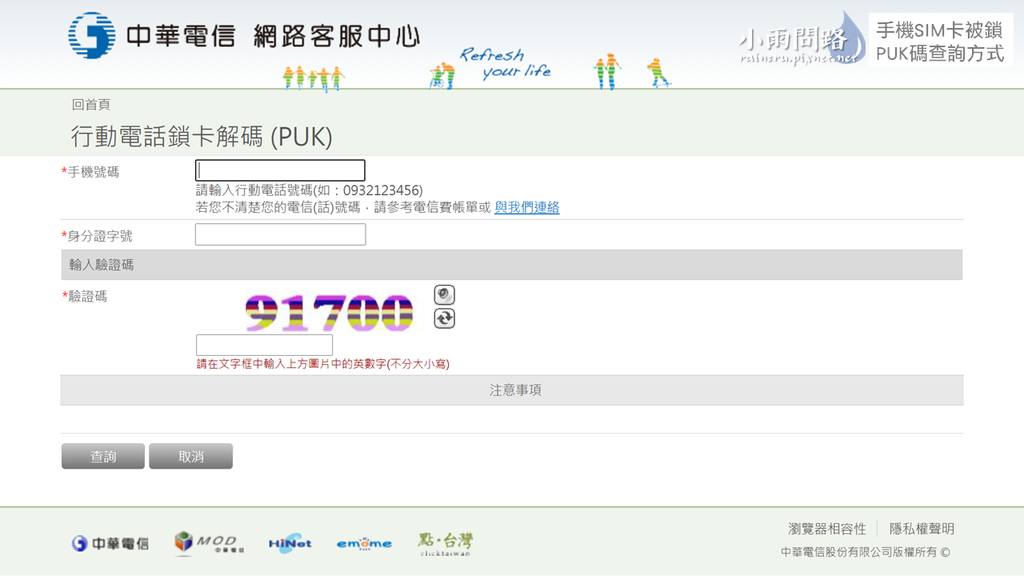Click the 行動電話鎖卡解碼 (PUK) page title
The width and height of the screenshot is (1024, 576).
coord(202,136)
